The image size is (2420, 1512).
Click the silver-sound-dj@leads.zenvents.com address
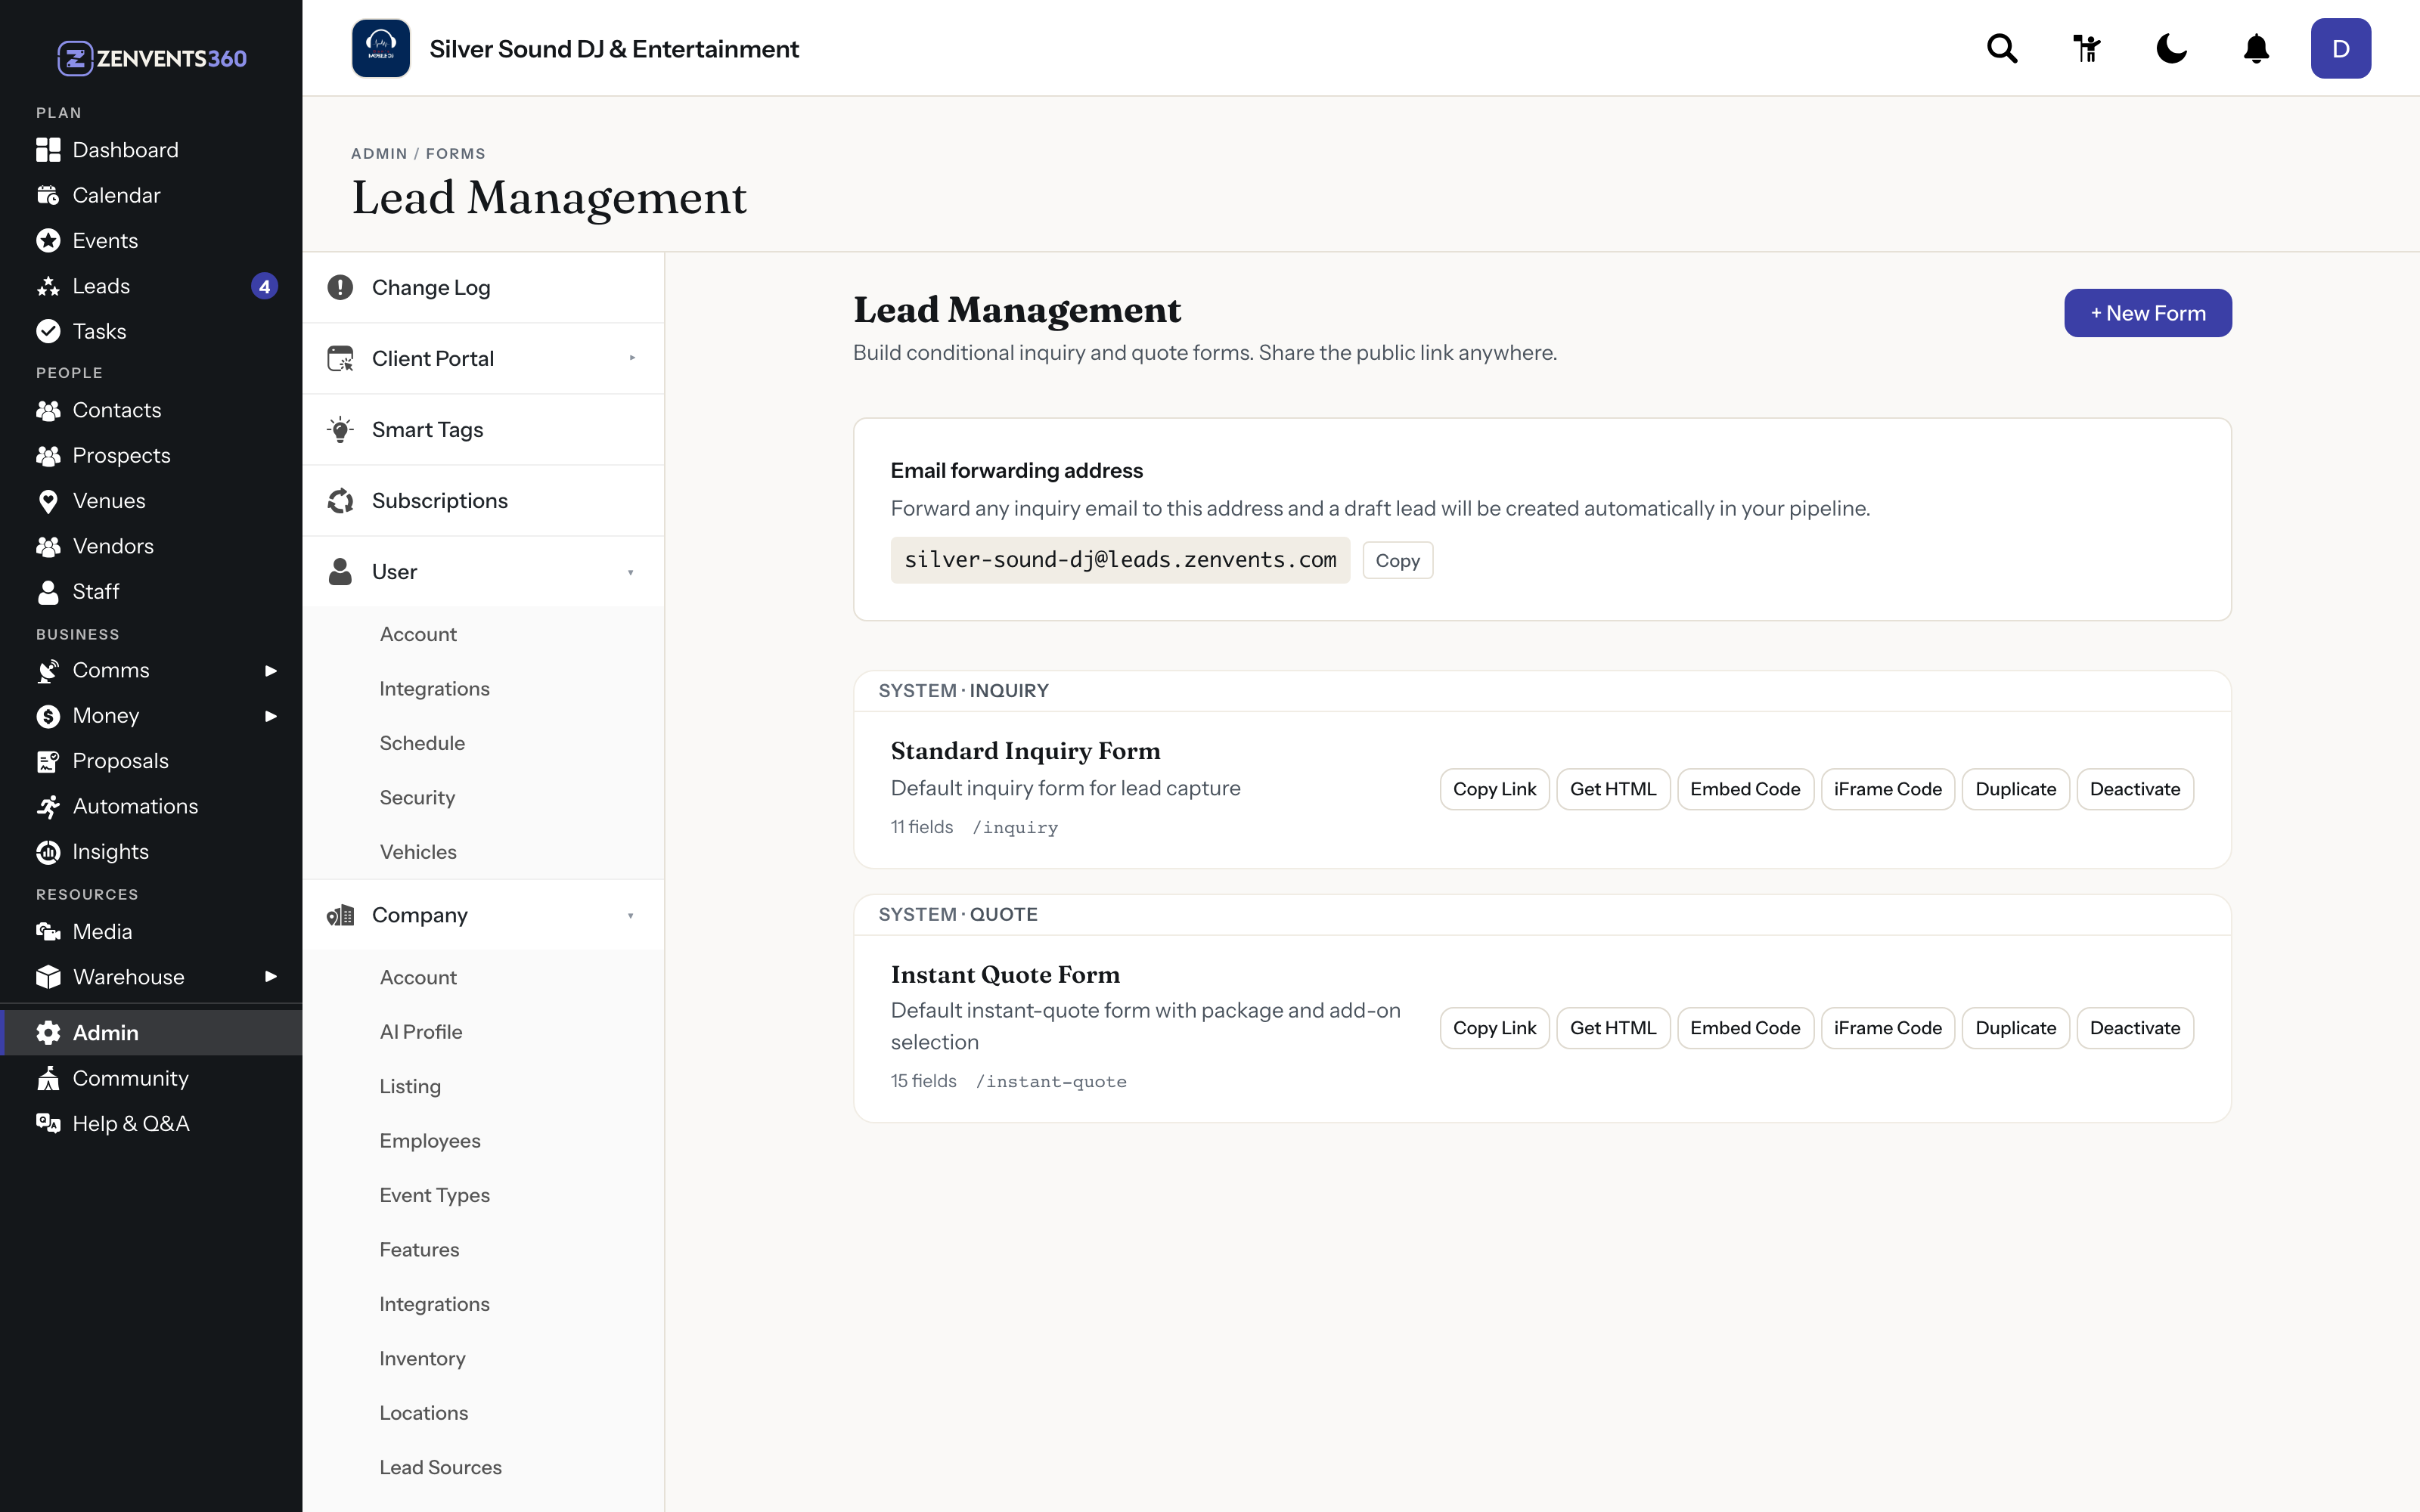pos(1120,560)
